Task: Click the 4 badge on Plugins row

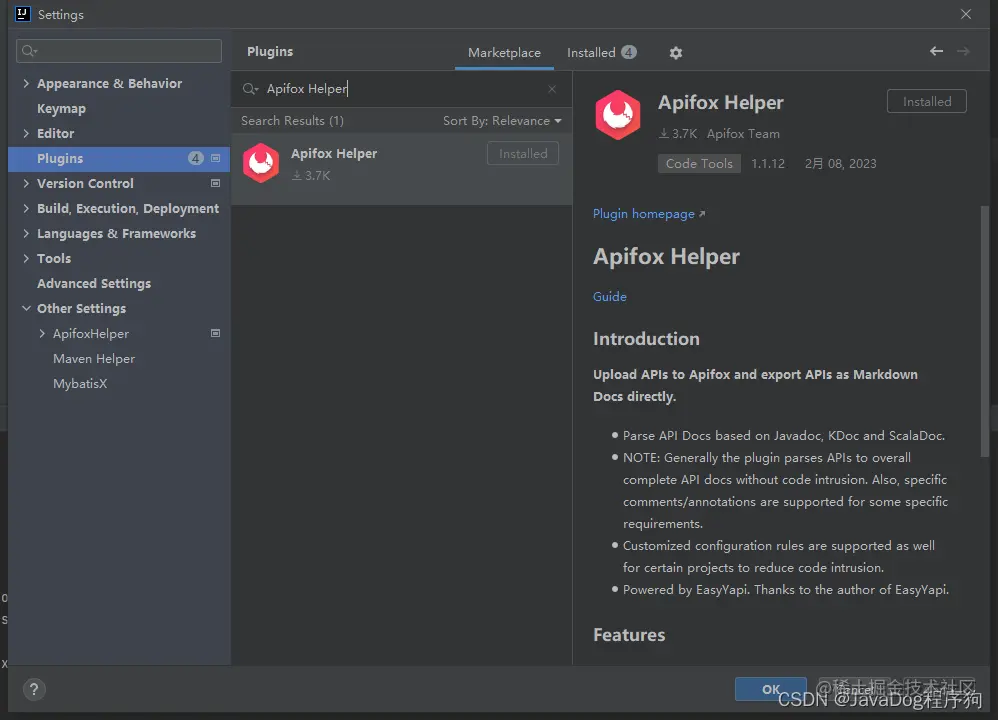Action: [x=195, y=159]
